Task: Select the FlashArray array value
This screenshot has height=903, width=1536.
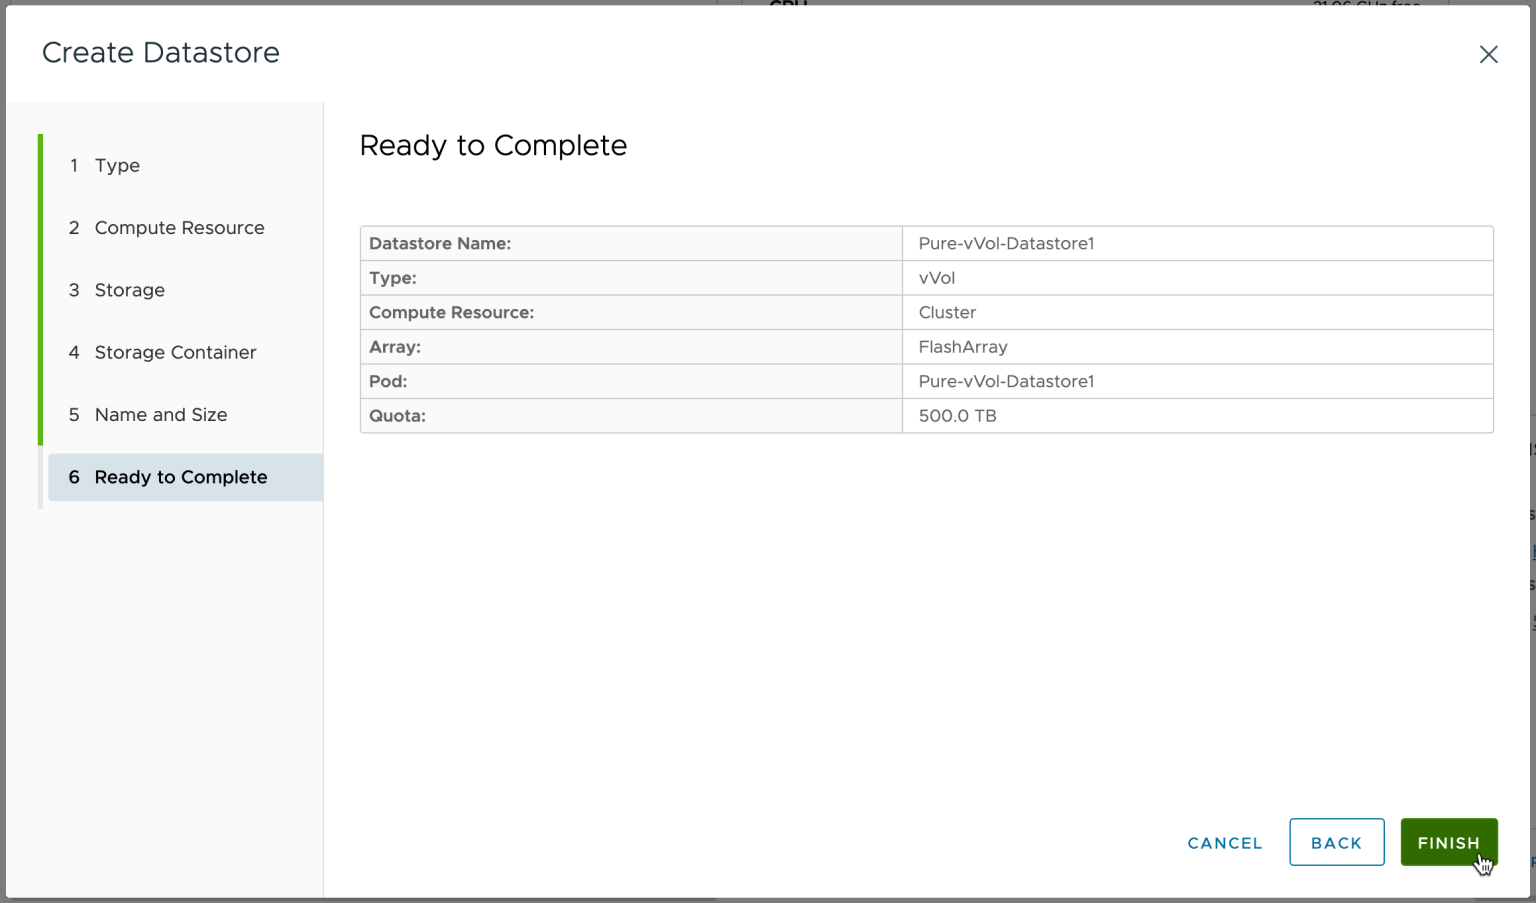Action: tap(963, 347)
